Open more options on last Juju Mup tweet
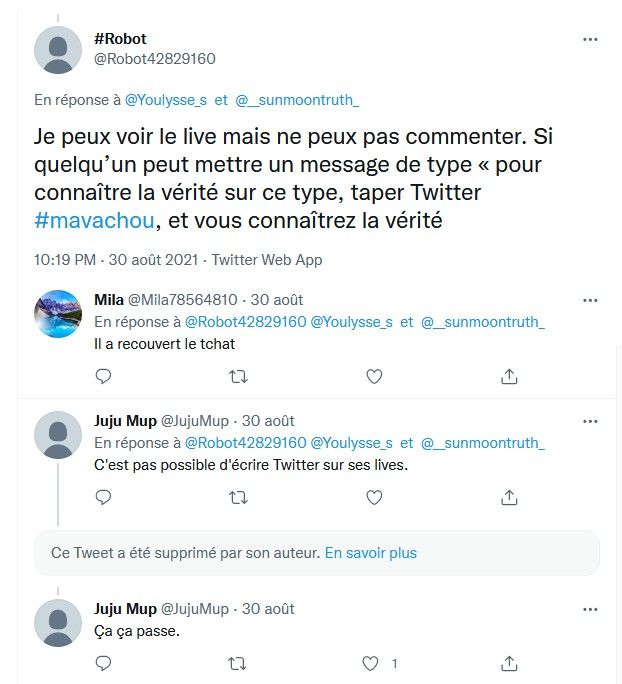This screenshot has width=622, height=684. tap(590, 609)
